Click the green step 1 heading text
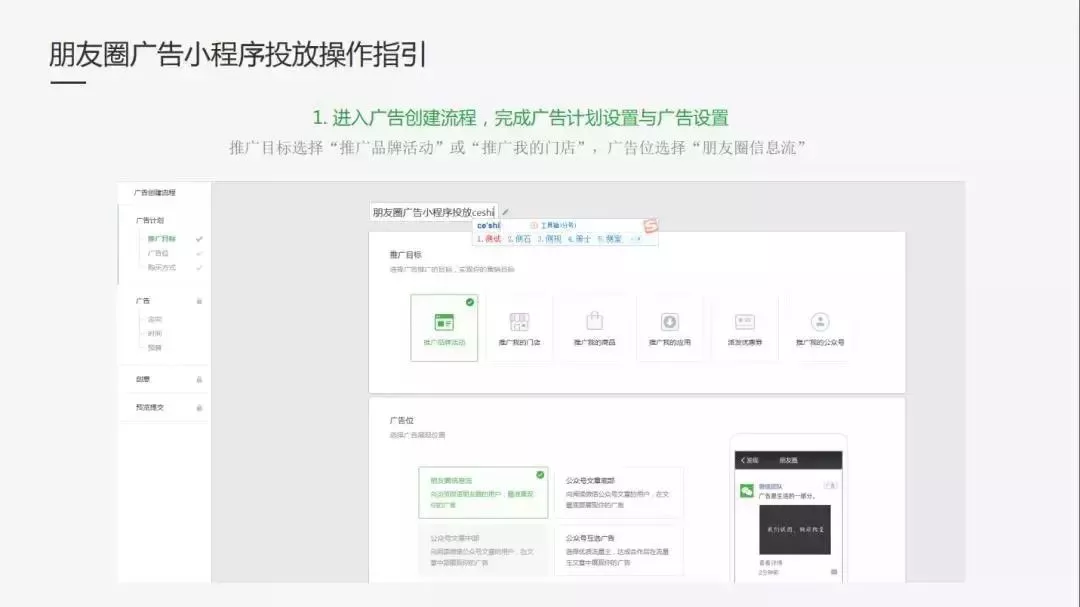Viewport: 1080px width, 607px height. click(521, 118)
